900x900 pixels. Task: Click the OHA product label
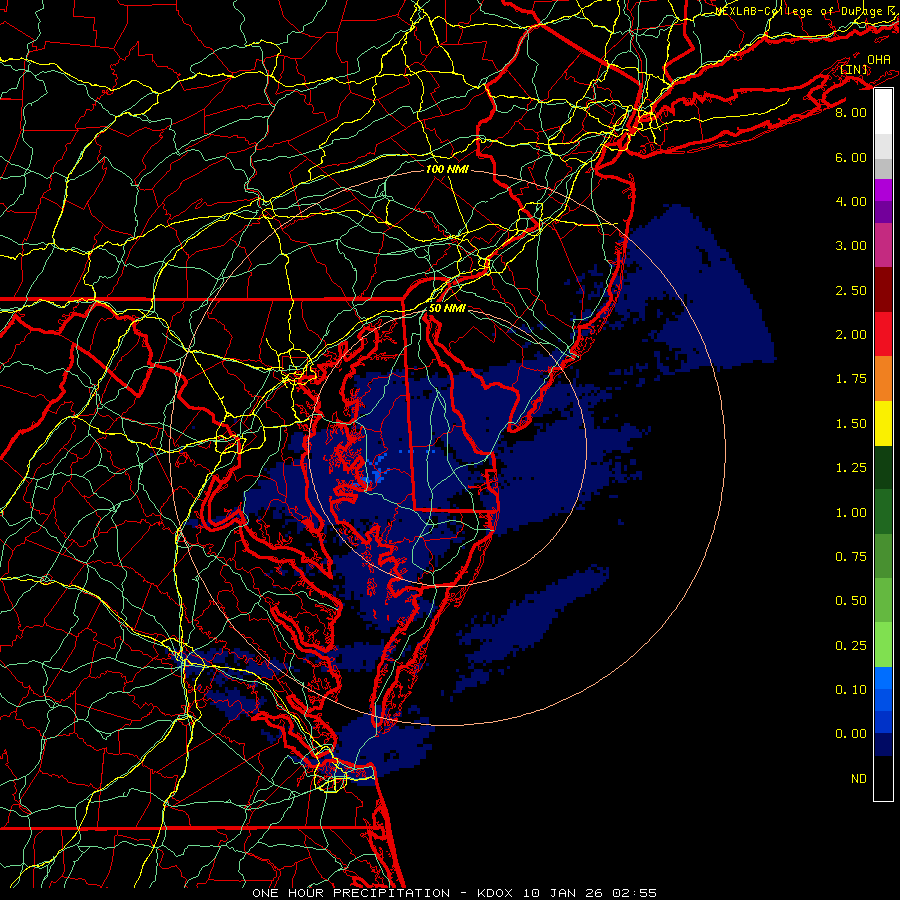(x=879, y=59)
